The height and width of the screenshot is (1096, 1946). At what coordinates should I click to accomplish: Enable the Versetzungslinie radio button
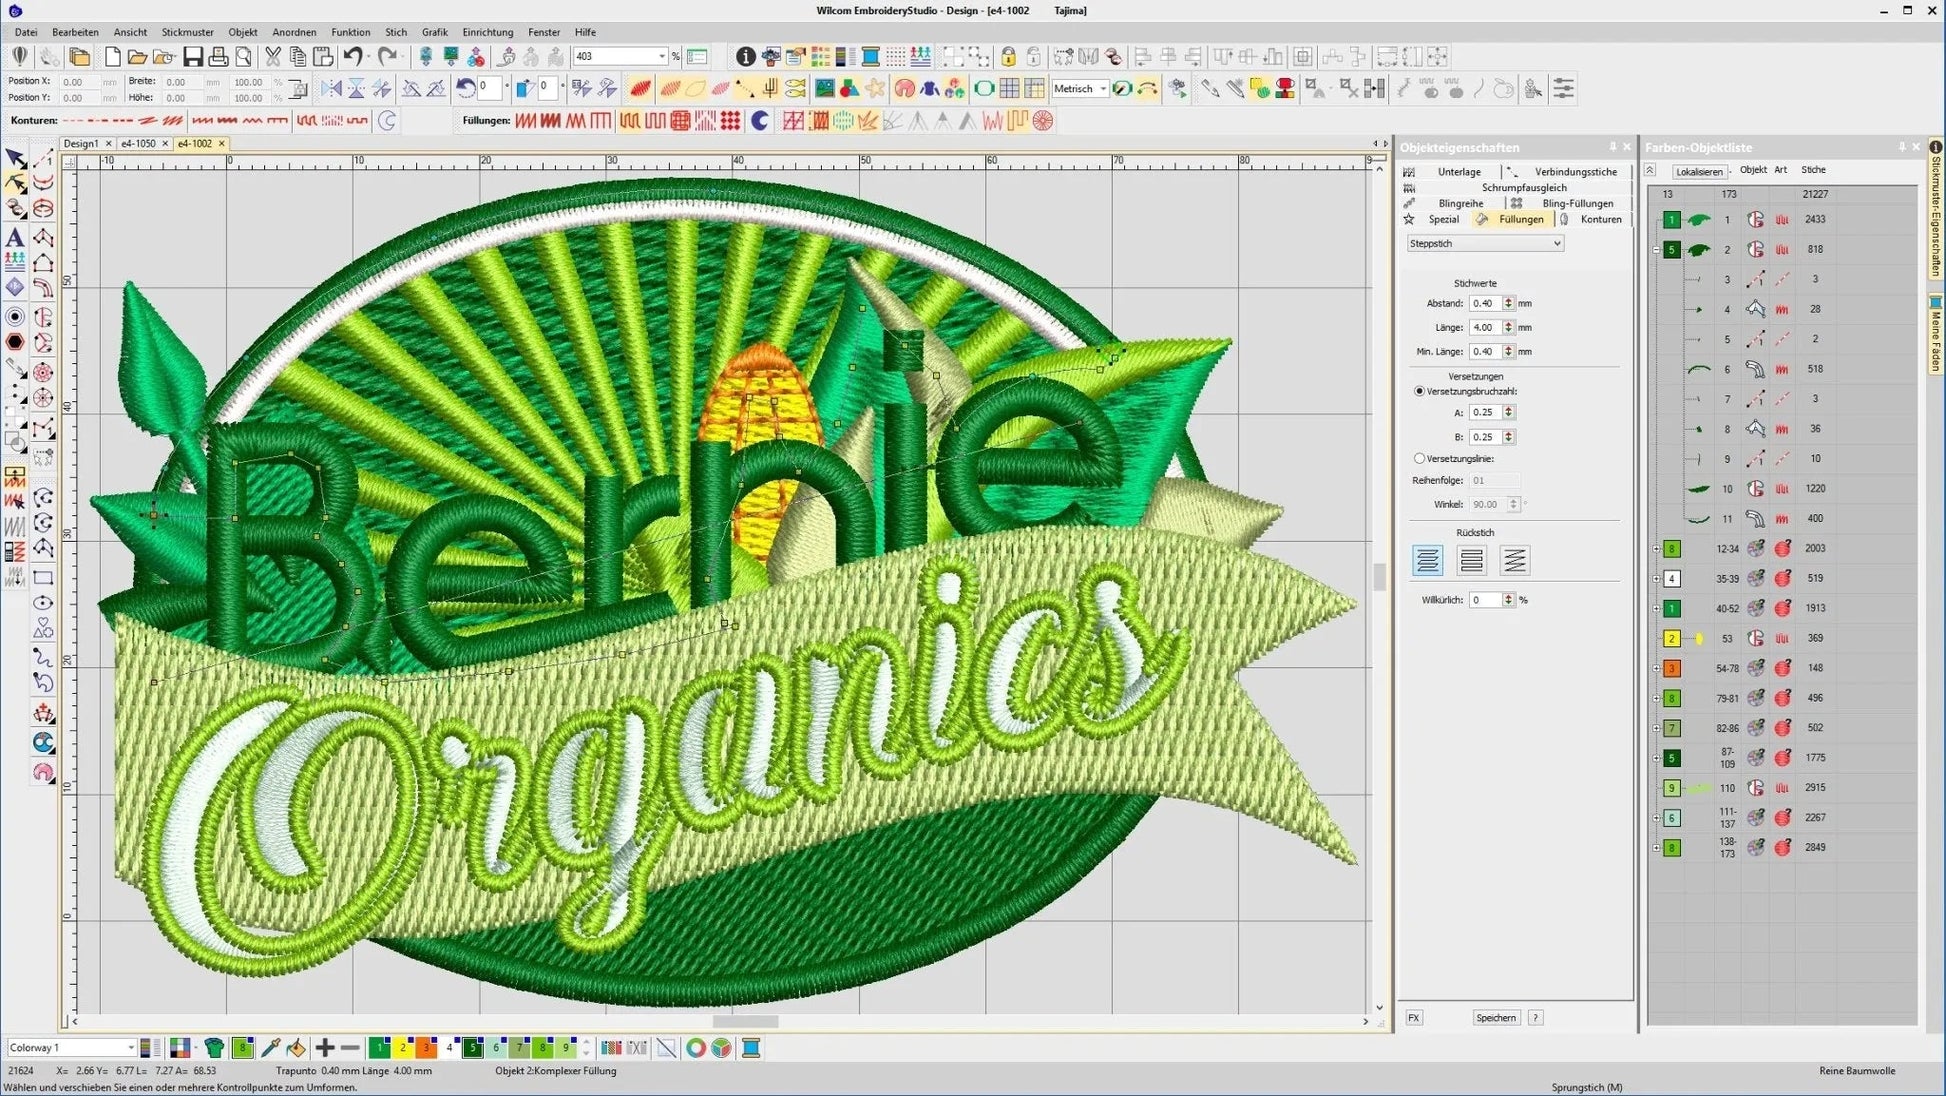click(1420, 458)
